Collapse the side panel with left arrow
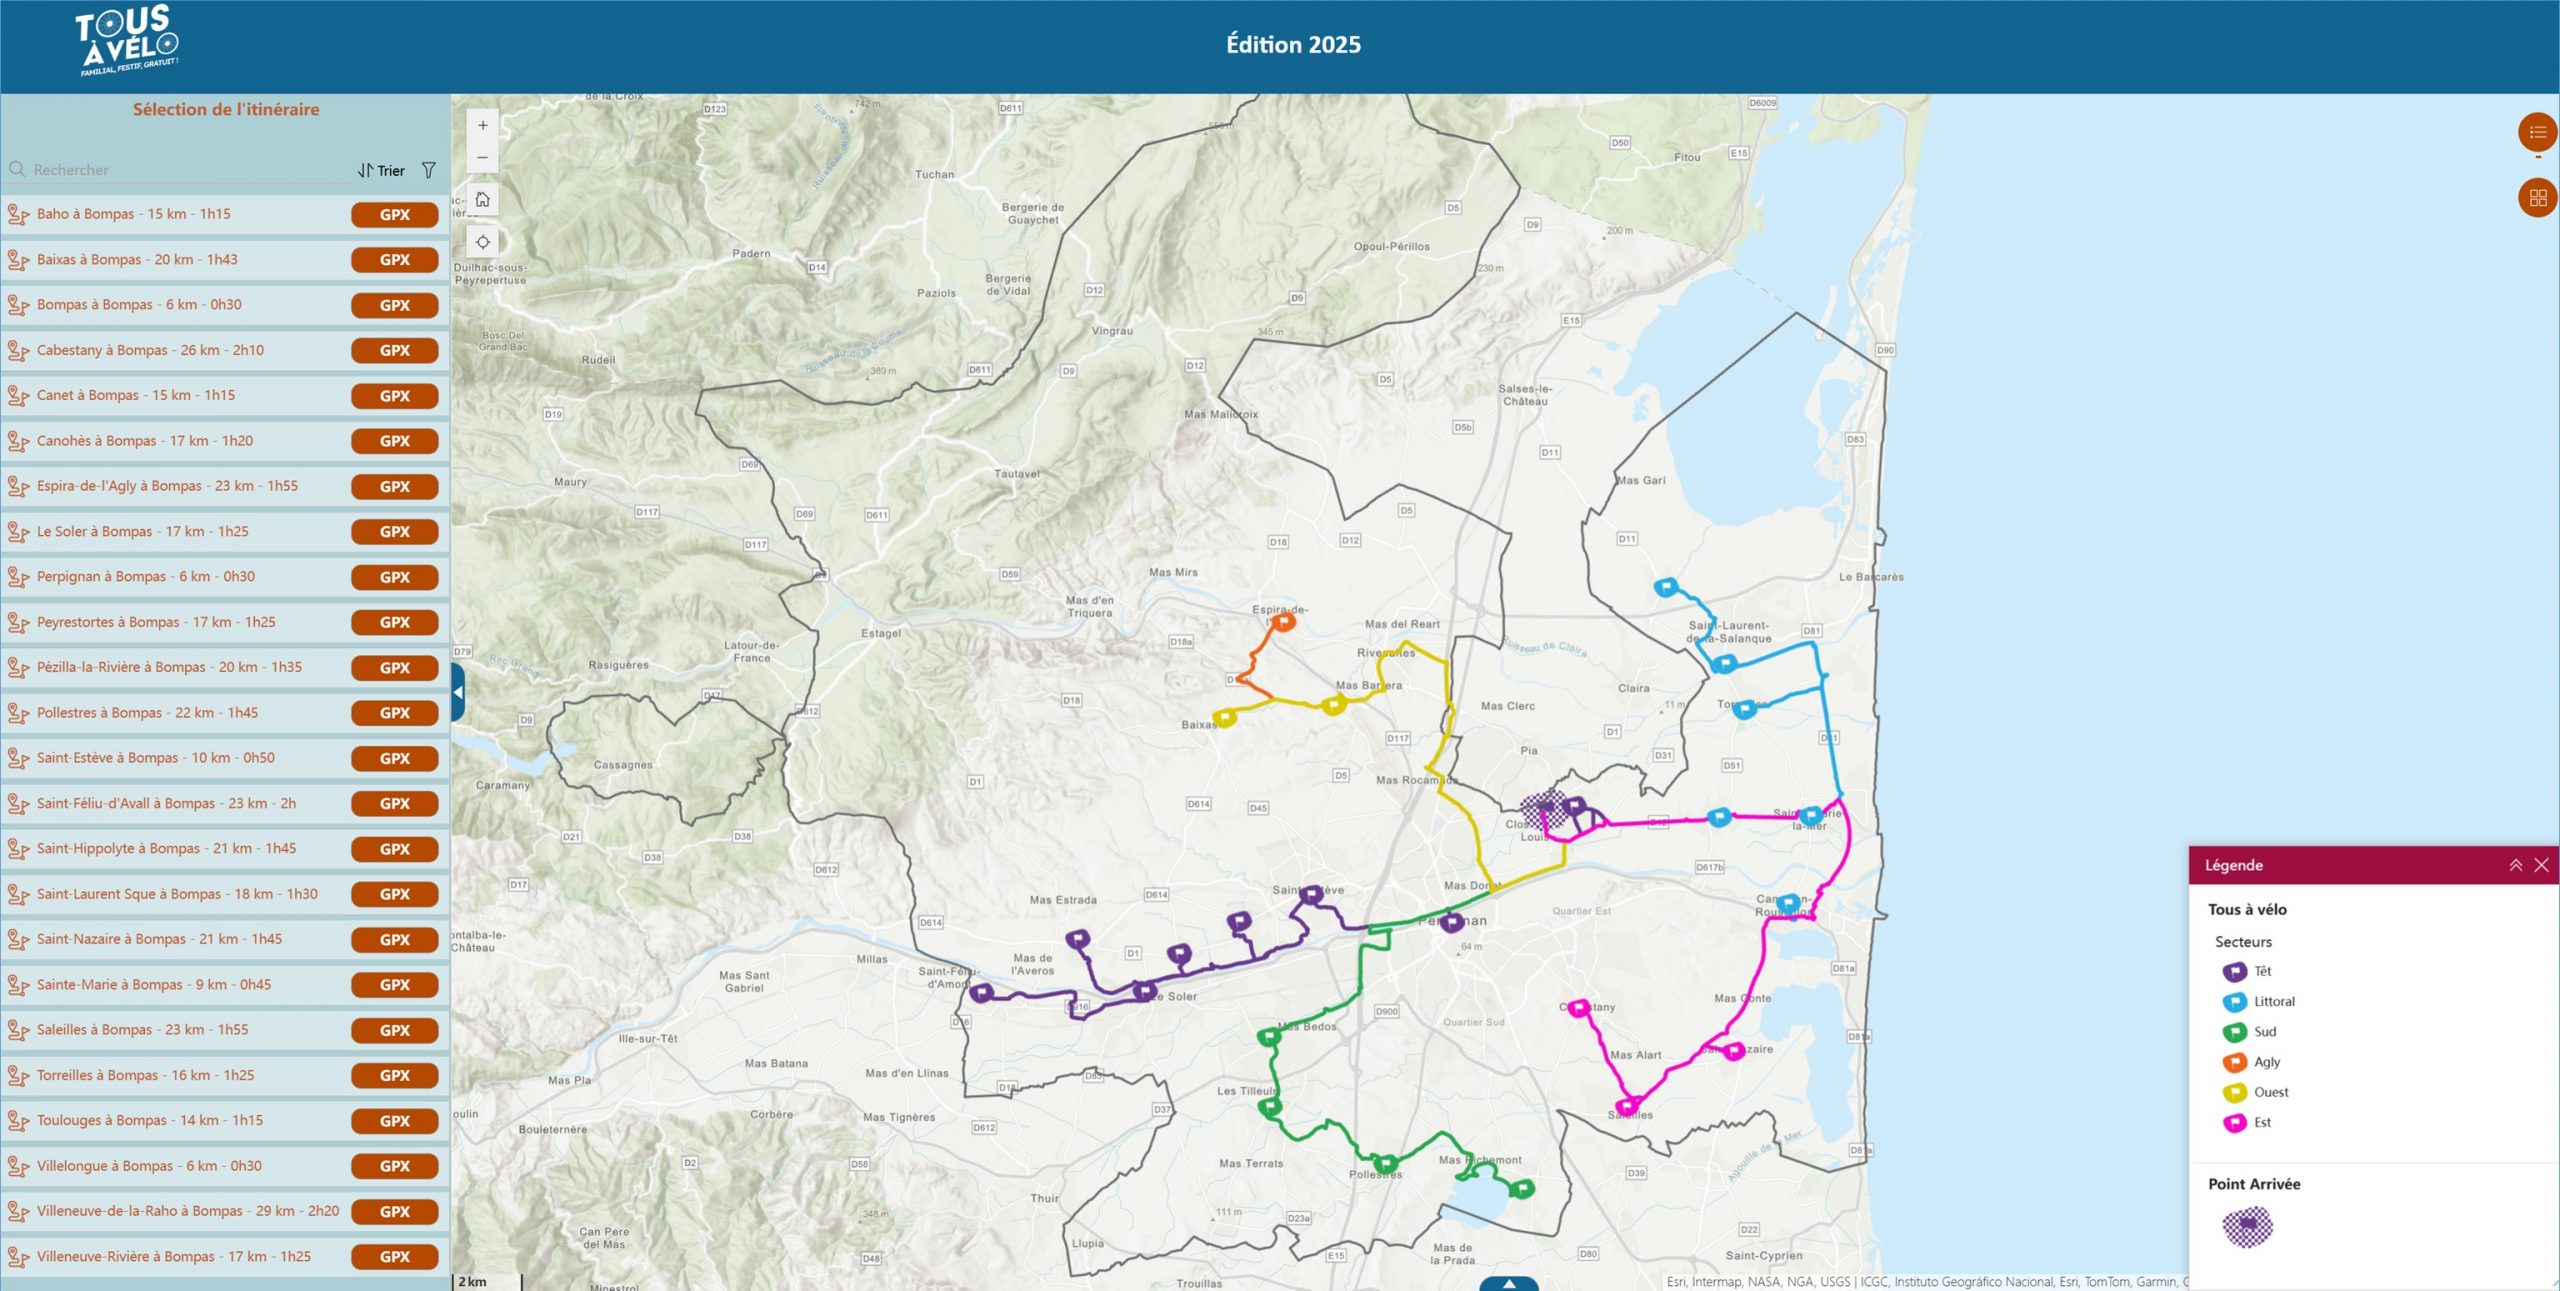 tap(458, 692)
